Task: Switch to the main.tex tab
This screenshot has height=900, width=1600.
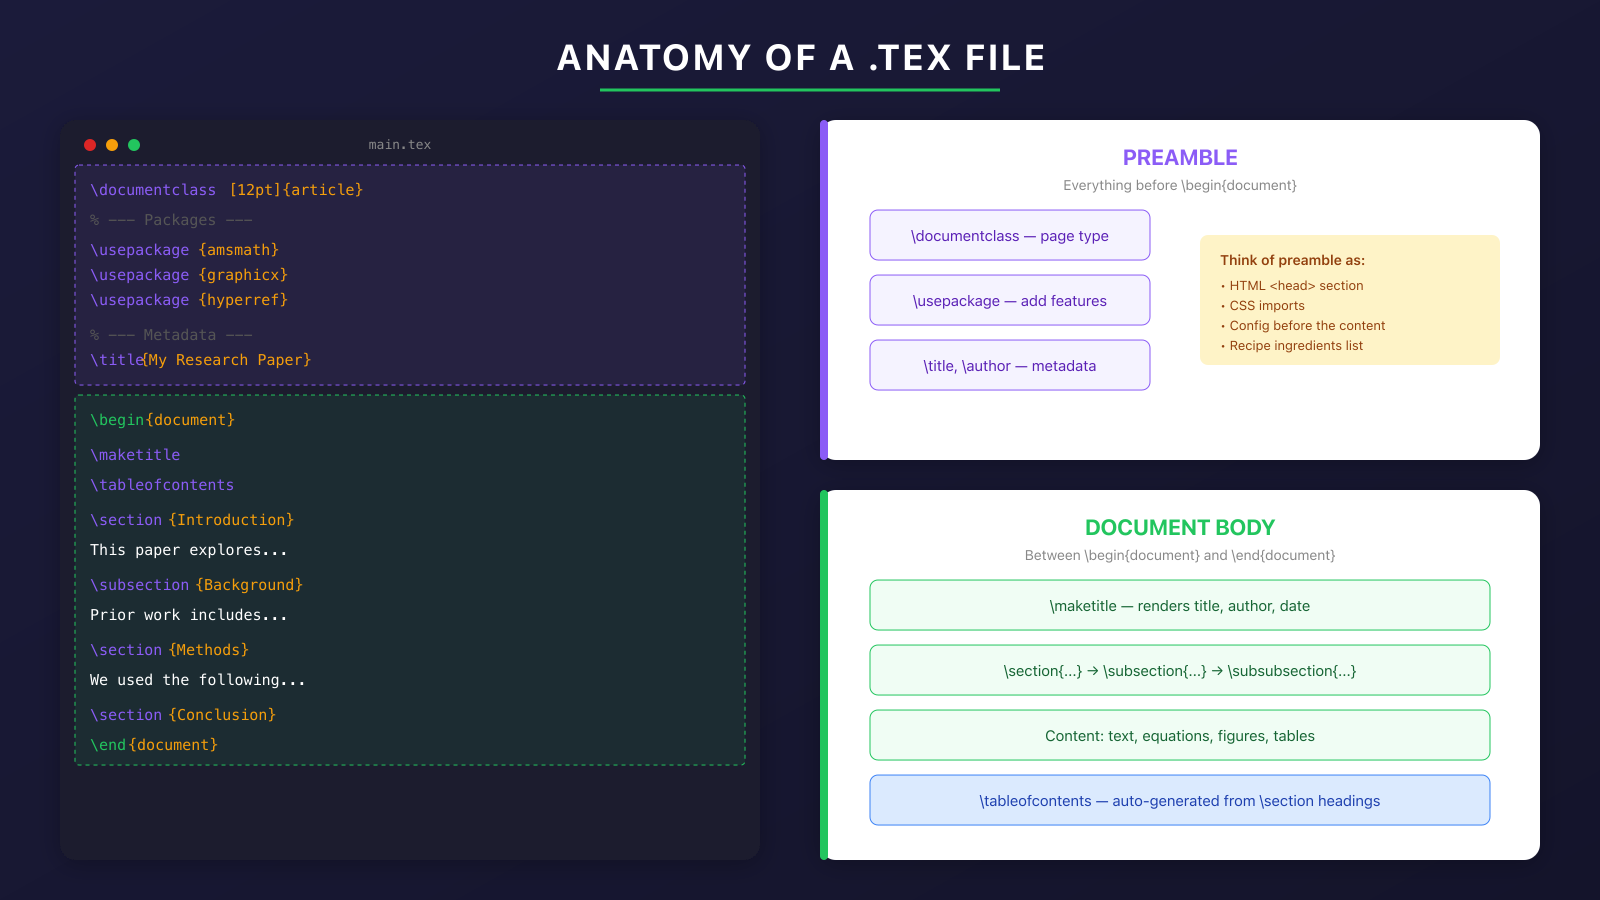Action: tap(399, 143)
